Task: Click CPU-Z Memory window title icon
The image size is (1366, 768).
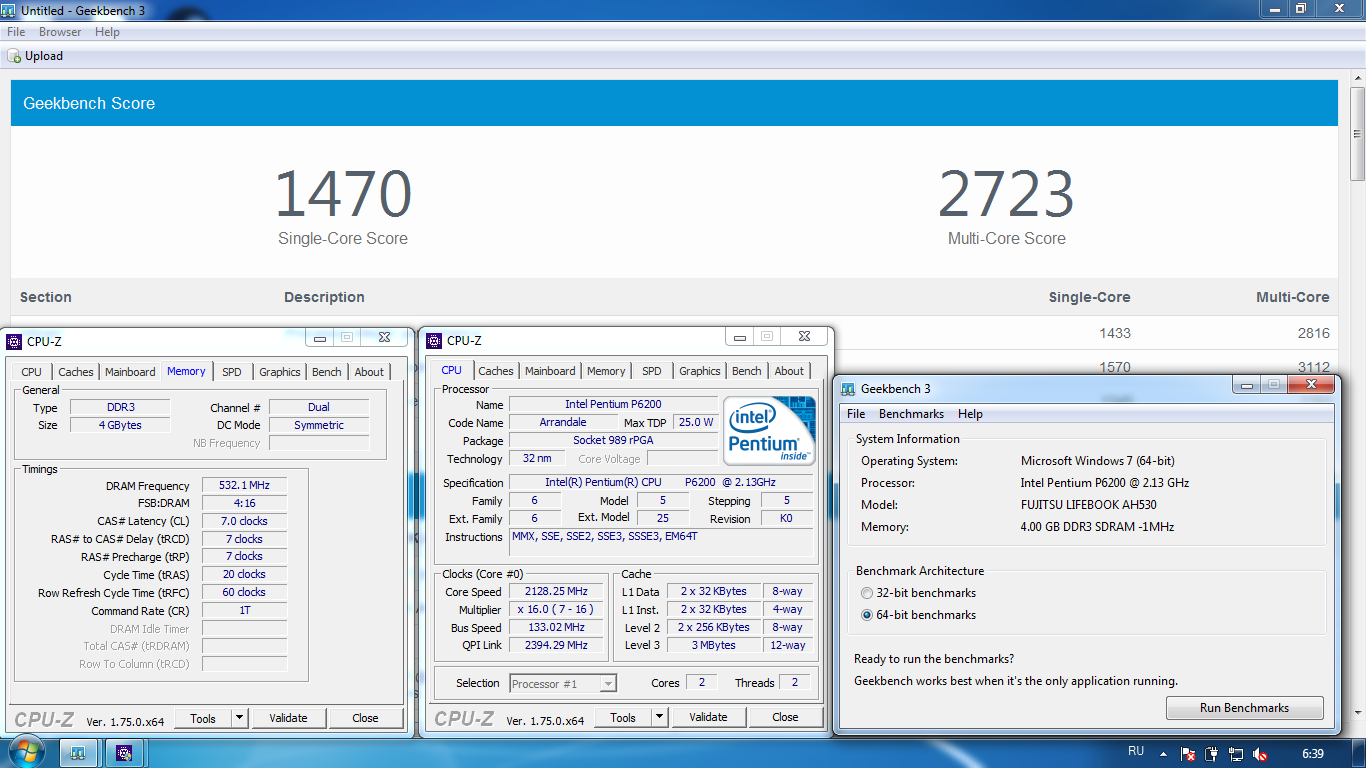Action: pos(14,341)
